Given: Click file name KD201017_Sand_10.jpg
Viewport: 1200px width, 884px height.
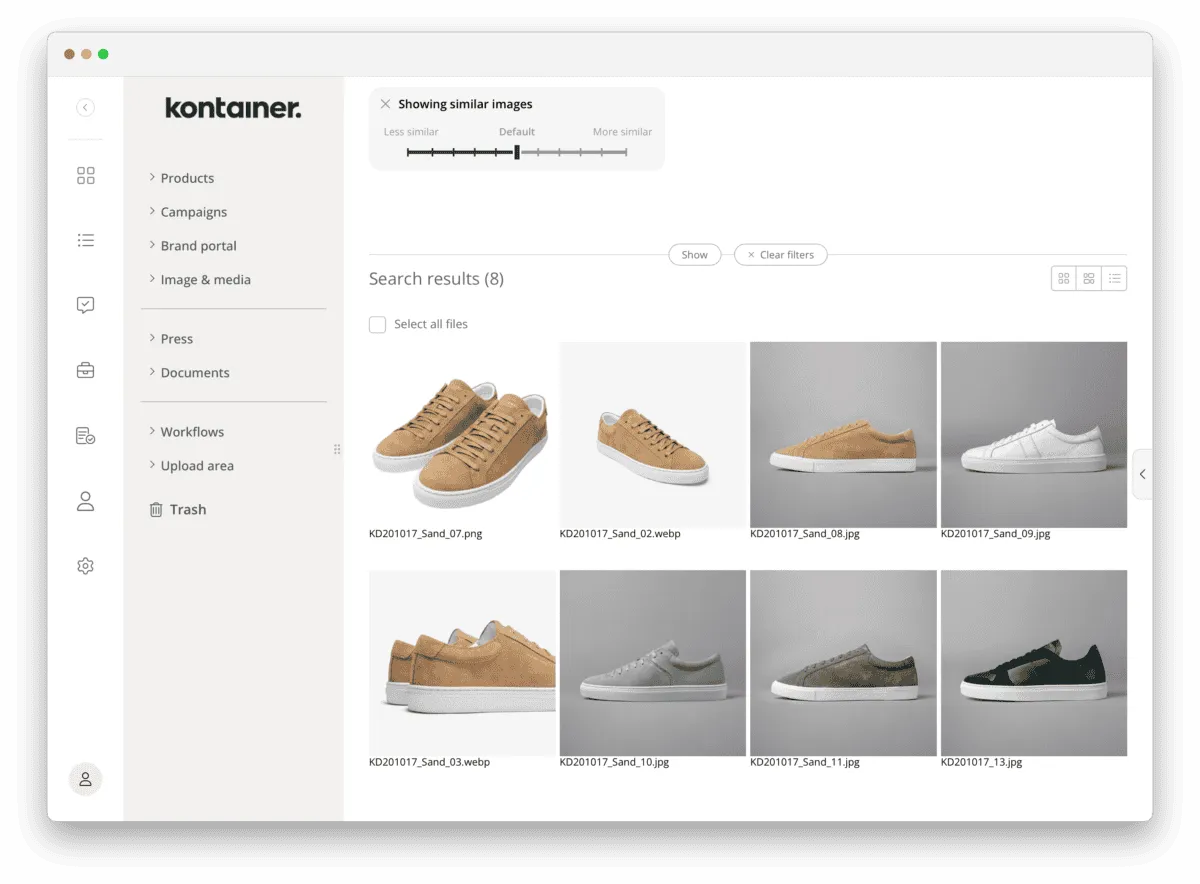Looking at the screenshot, I should click(x=614, y=762).
